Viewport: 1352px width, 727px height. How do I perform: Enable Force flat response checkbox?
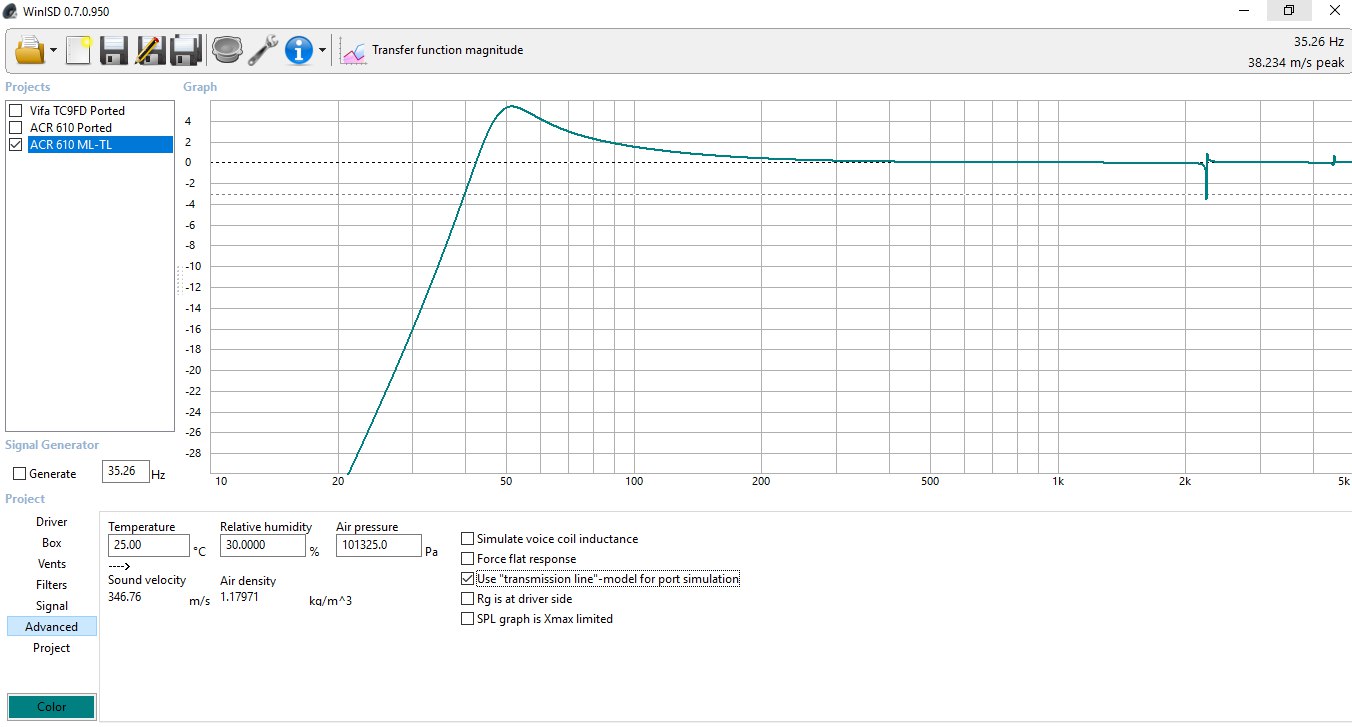[x=467, y=559]
